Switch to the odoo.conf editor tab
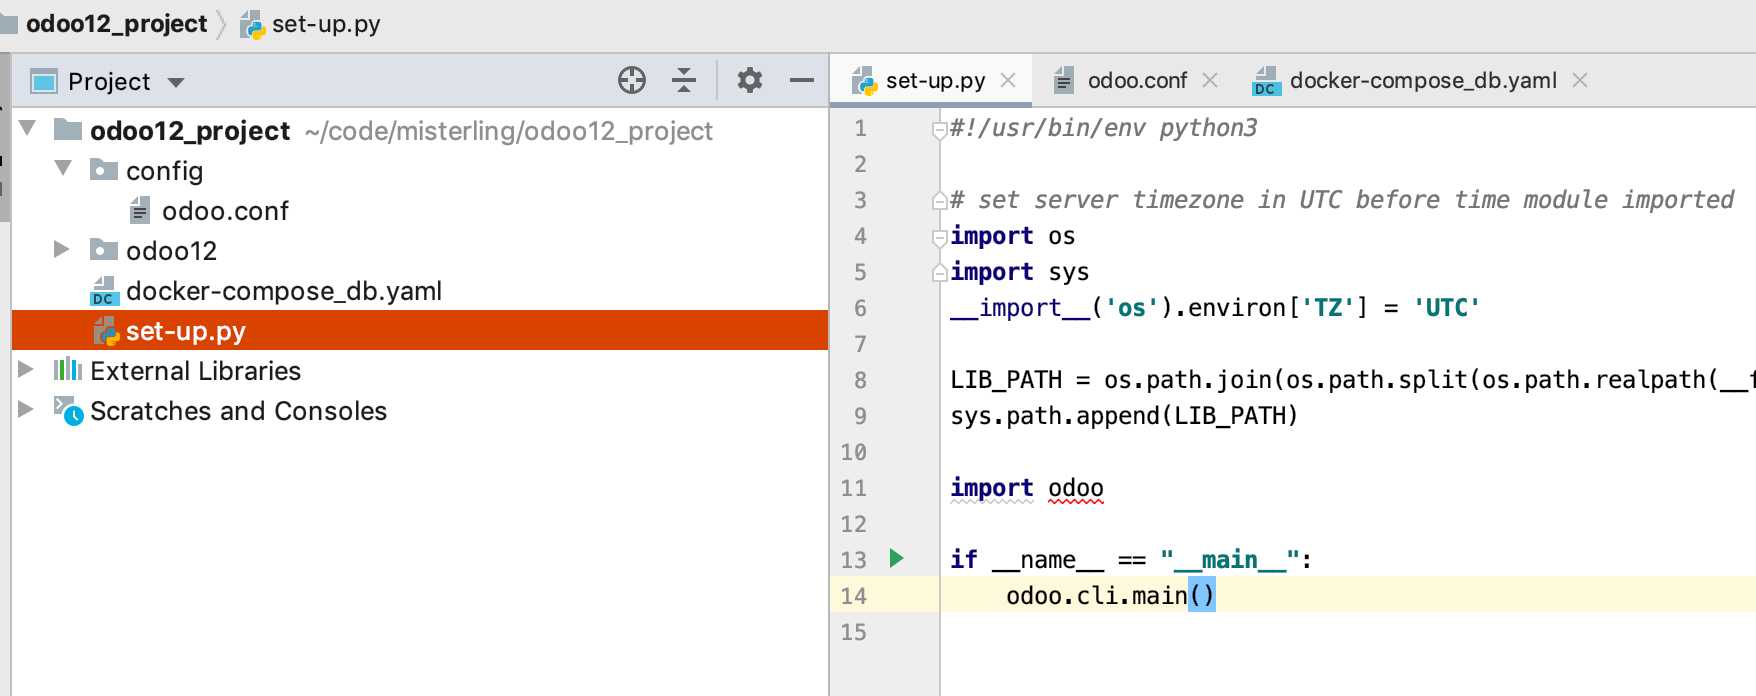This screenshot has height=696, width=1756. [x=1137, y=81]
